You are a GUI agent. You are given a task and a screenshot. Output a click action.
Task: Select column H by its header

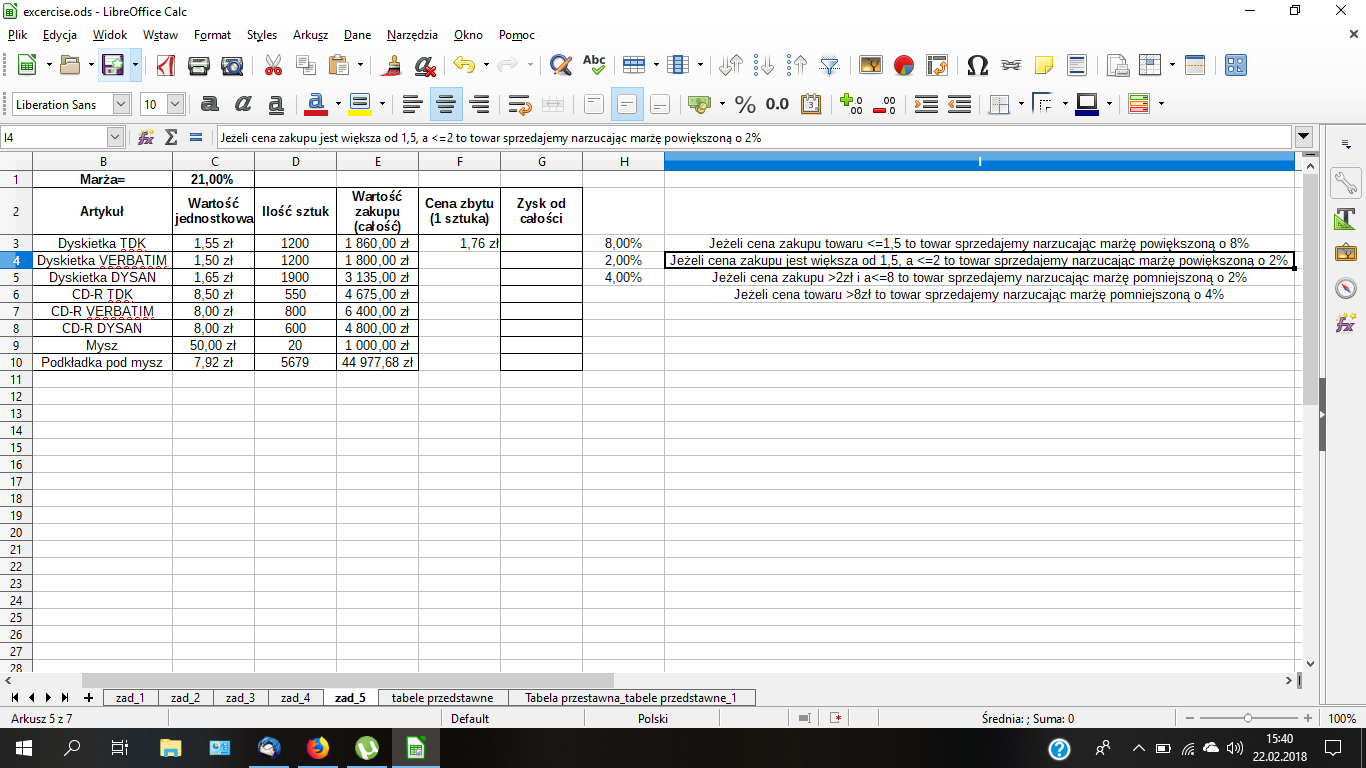623,161
